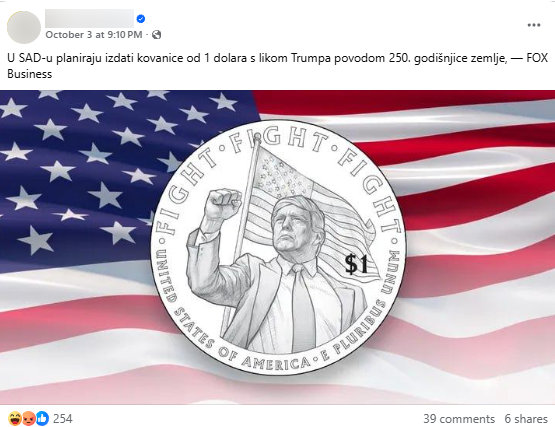This screenshot has width=555, height=427.
Task: Click the Angry reaction emoji
Action: tap(28, 419)
